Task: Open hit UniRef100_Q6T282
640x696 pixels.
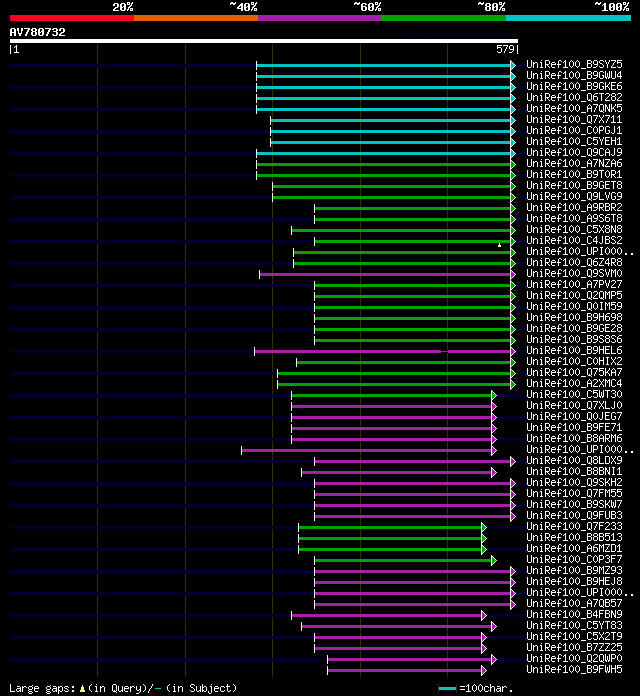Action: (574, 97)
